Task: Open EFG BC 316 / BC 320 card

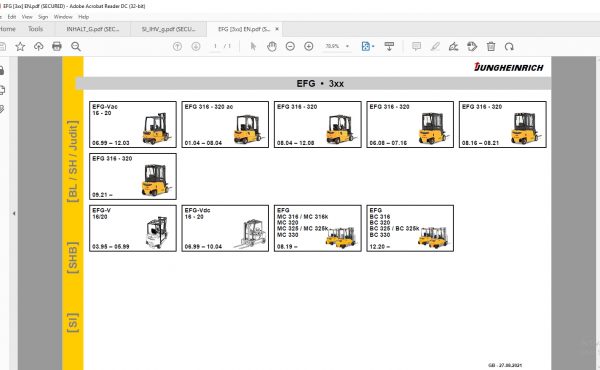Action: [x=410, y=228]
